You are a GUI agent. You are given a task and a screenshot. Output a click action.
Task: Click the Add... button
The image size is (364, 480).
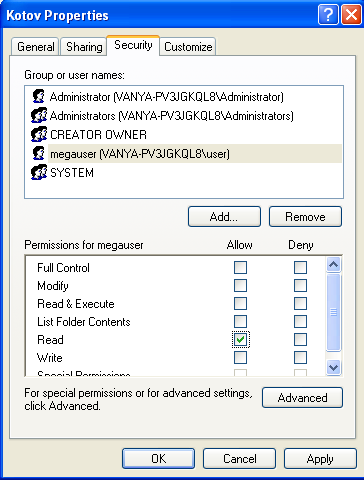224,217
